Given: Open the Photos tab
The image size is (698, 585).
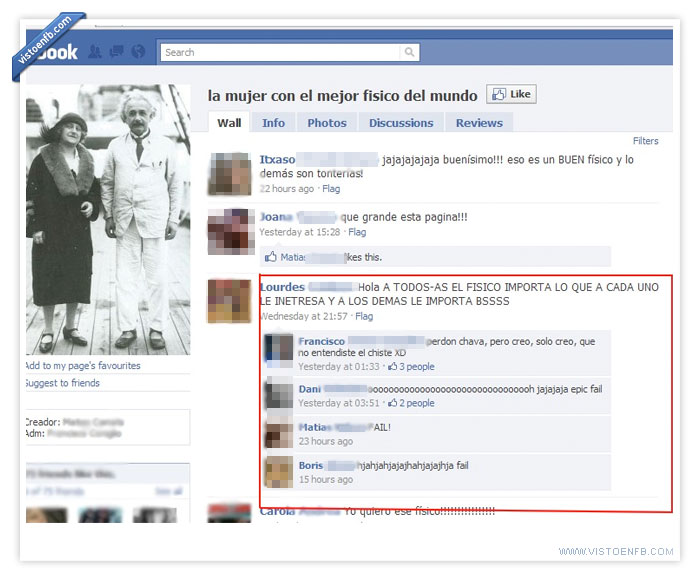Looking at the screenshot, I should click(327, 123).
